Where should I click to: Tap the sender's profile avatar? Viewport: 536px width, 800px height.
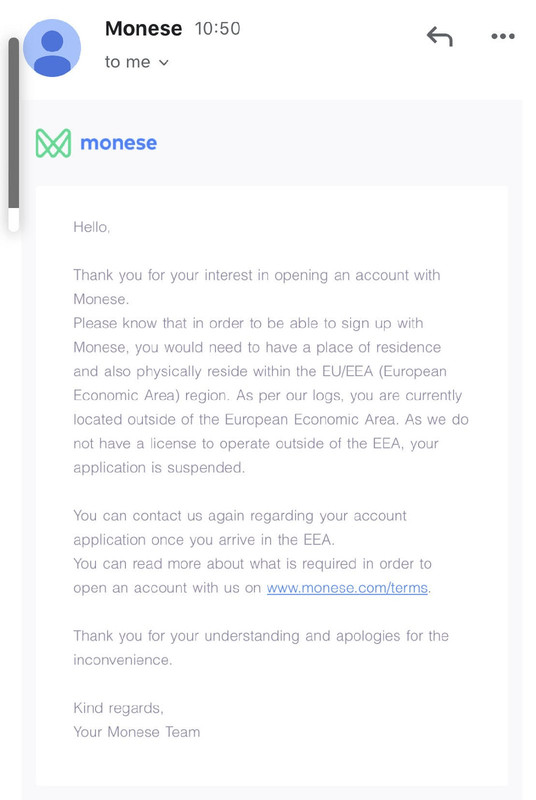[52, 48]
